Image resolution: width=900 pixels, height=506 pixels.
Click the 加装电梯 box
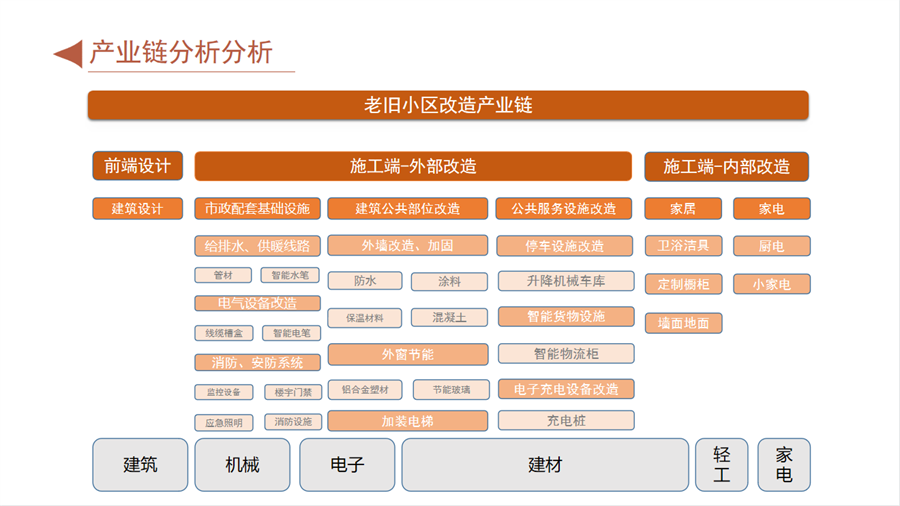408,421
